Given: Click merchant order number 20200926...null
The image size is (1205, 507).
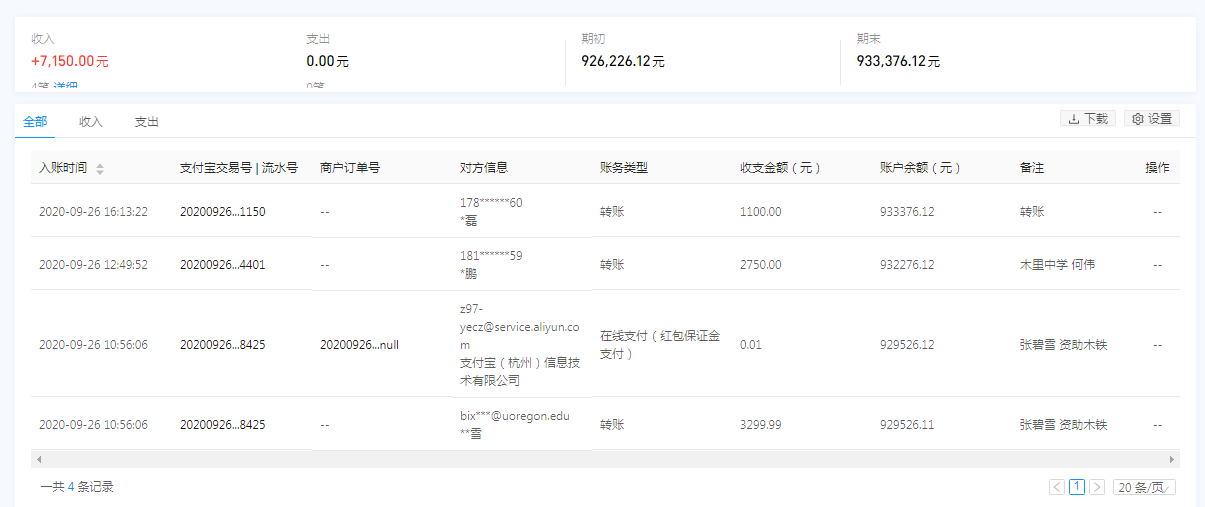Looking at the screenshot, I should pos(359,344).
